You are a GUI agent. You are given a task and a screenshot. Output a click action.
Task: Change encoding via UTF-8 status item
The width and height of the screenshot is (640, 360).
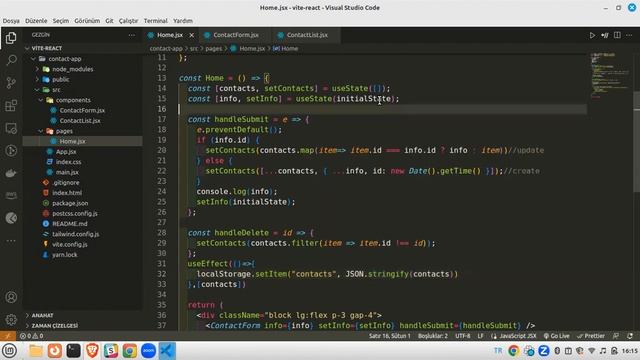pos(462,336)
